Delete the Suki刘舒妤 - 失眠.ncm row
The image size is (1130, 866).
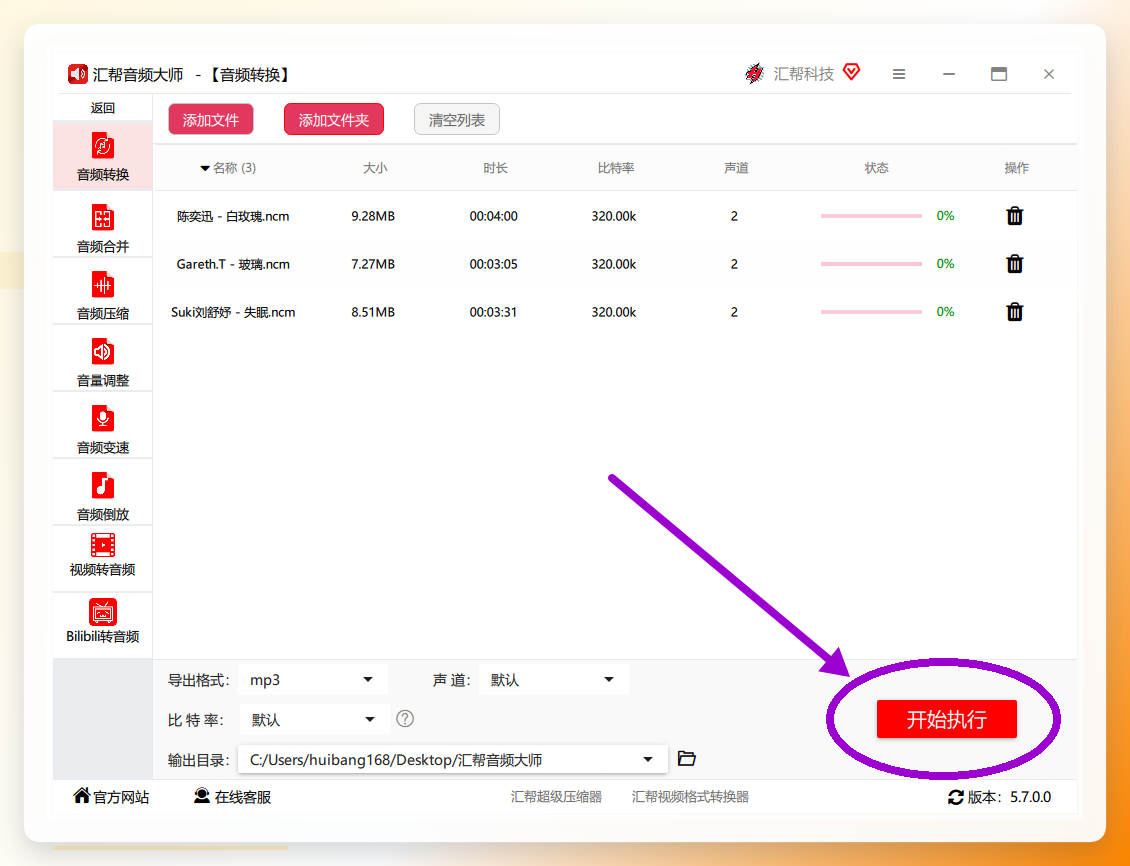click(1015, 312)
